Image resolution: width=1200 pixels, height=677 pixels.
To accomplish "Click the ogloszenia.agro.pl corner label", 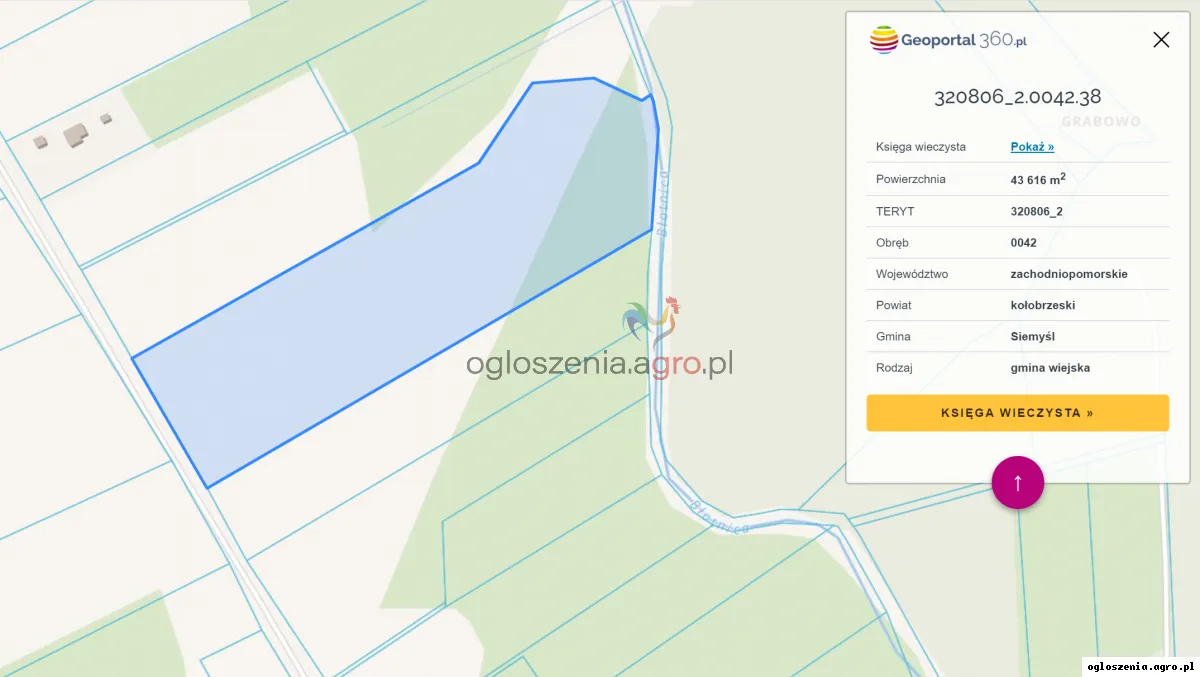I will coord(1141,667).
